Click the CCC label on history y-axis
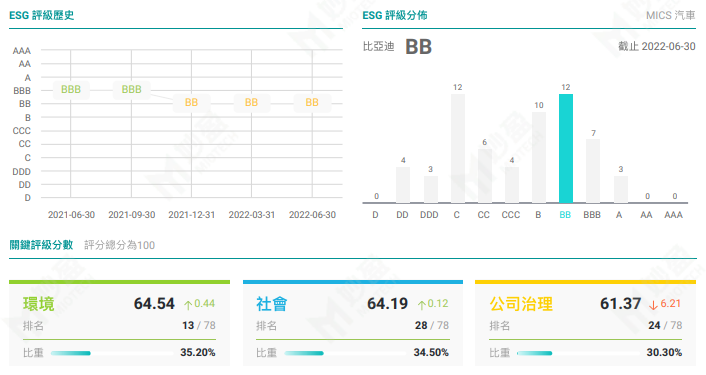Screen dimensions: 706x375 pos(22,131)
